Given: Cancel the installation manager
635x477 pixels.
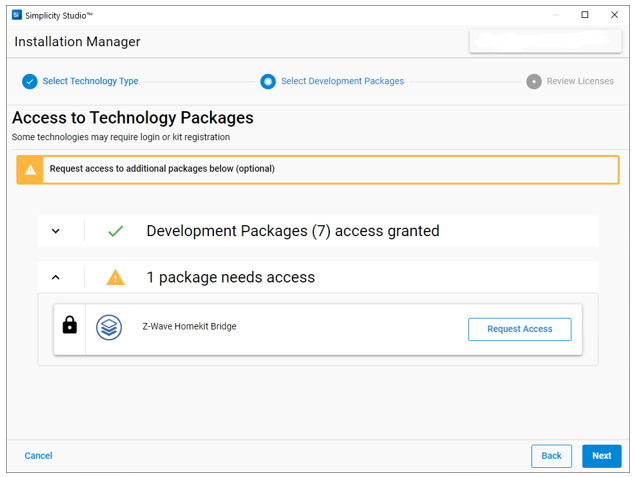Looking at the screenshot, I should [x=38, y=456].
